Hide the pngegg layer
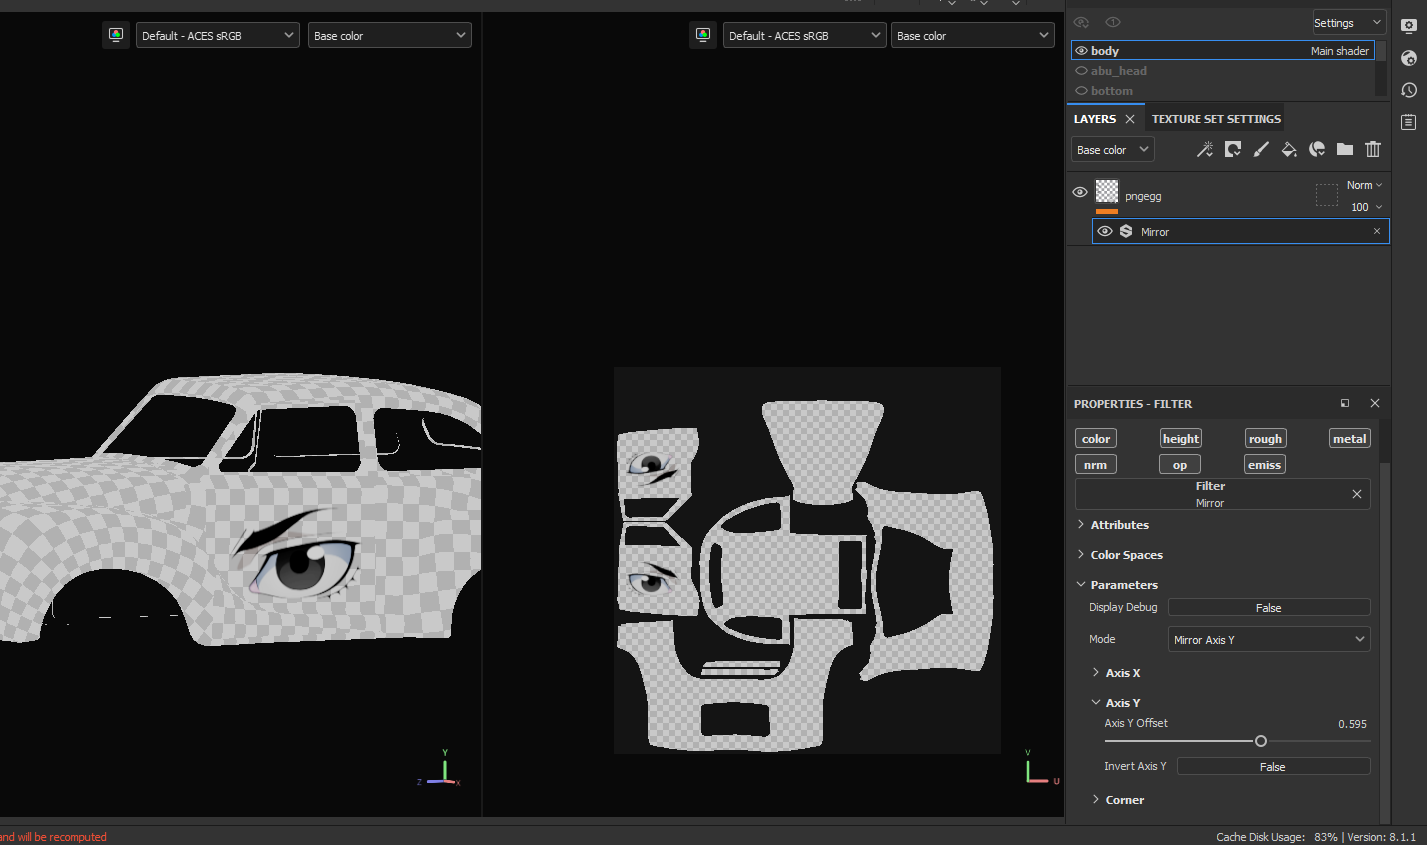This screenshot has height=845, width=1427. [1080, 192]
